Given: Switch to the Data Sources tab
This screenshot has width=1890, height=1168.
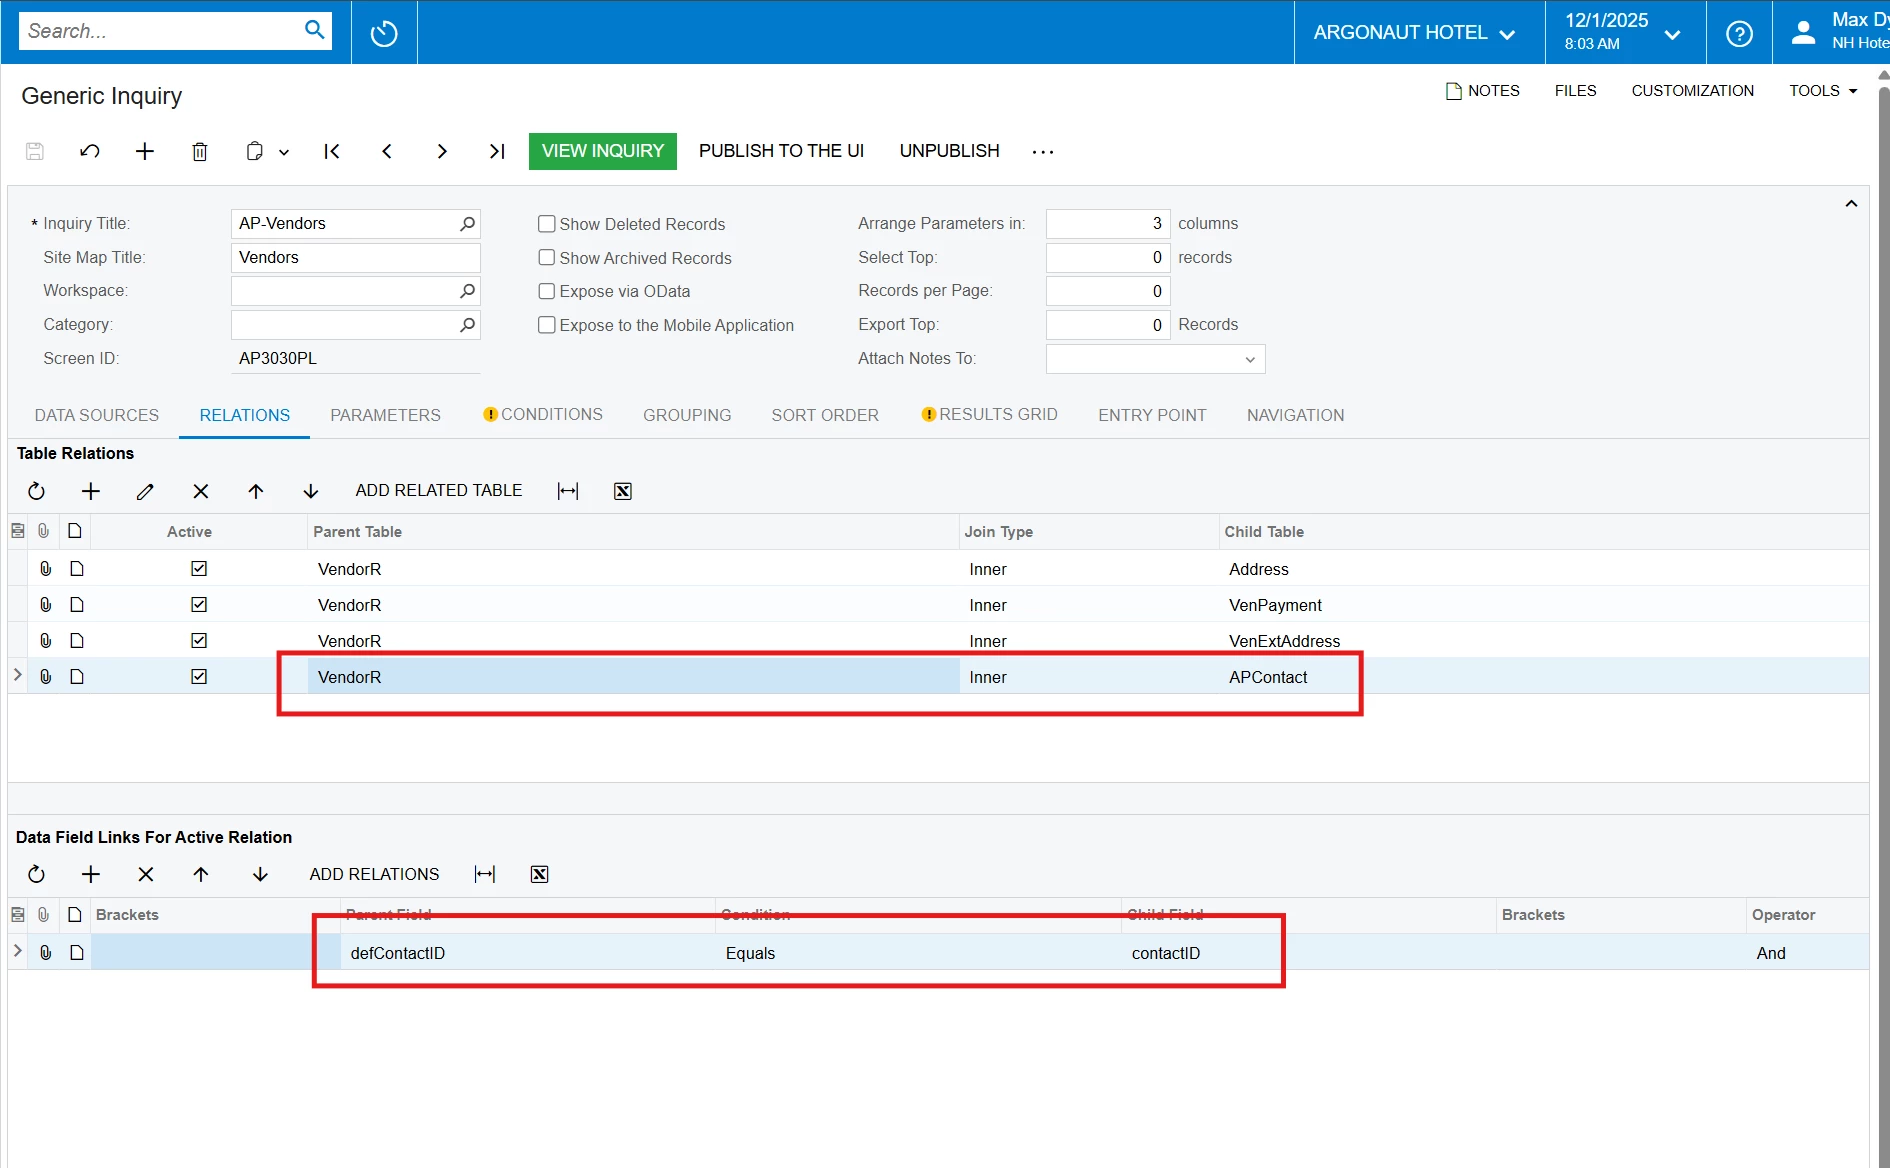Looking at the screenshot, I should point(97,415).
